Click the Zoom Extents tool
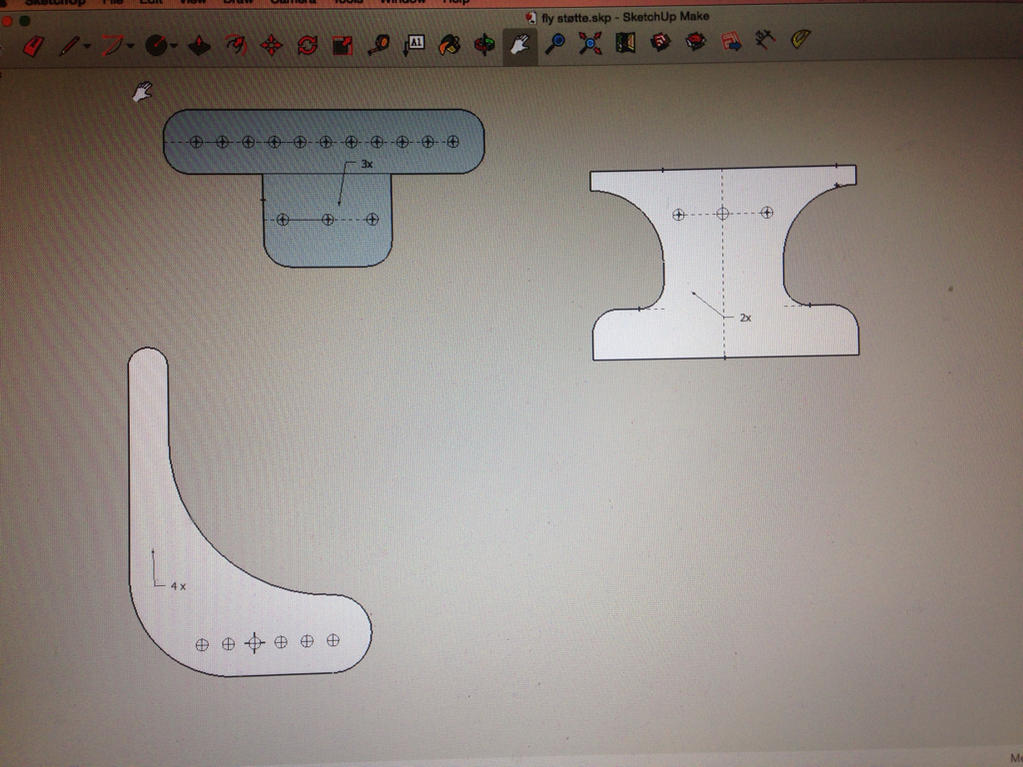Image resolution: width=1023 pixels, height=767 pixels. (590, 42)
